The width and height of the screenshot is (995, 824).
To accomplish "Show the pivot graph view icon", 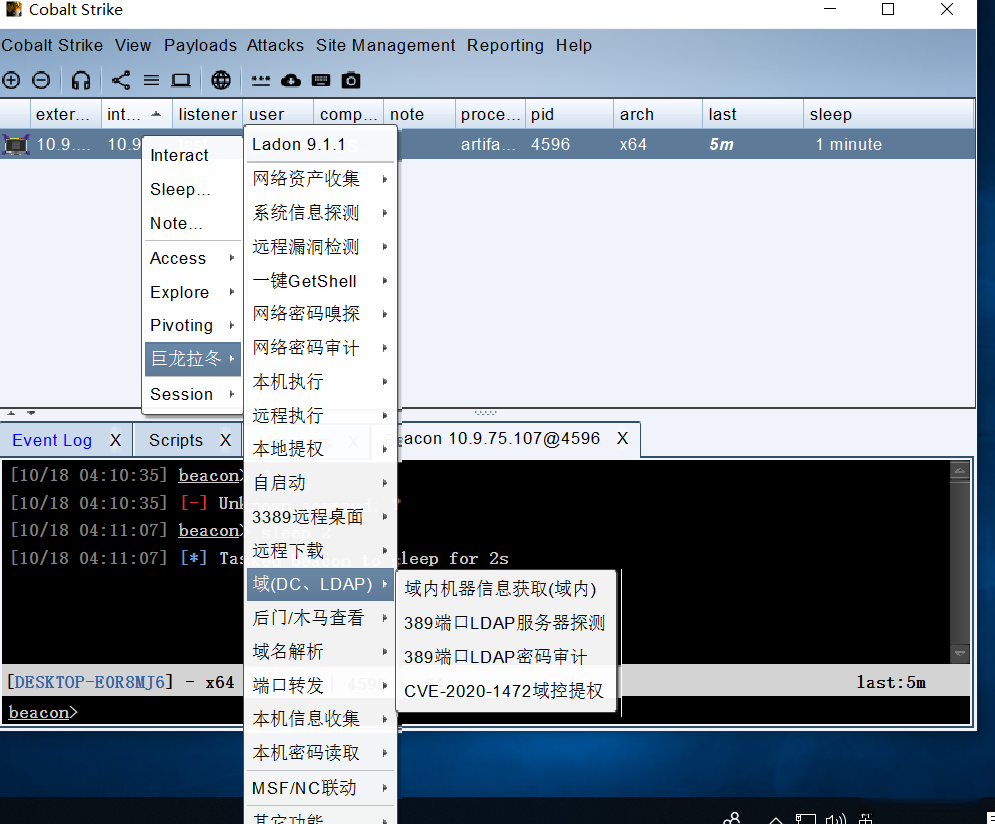I will 121,80.
